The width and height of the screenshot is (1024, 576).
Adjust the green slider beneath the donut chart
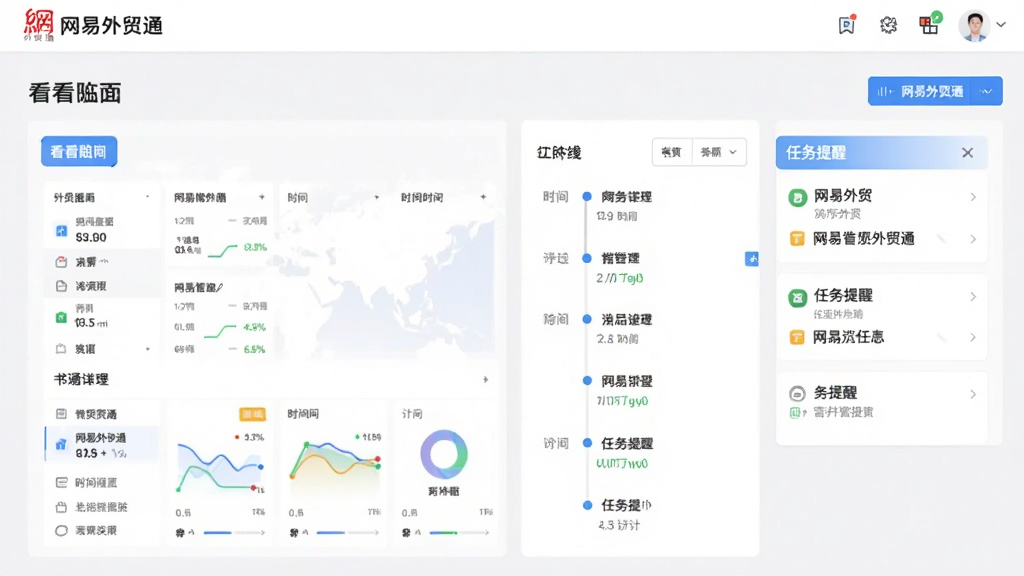point(459,533)
